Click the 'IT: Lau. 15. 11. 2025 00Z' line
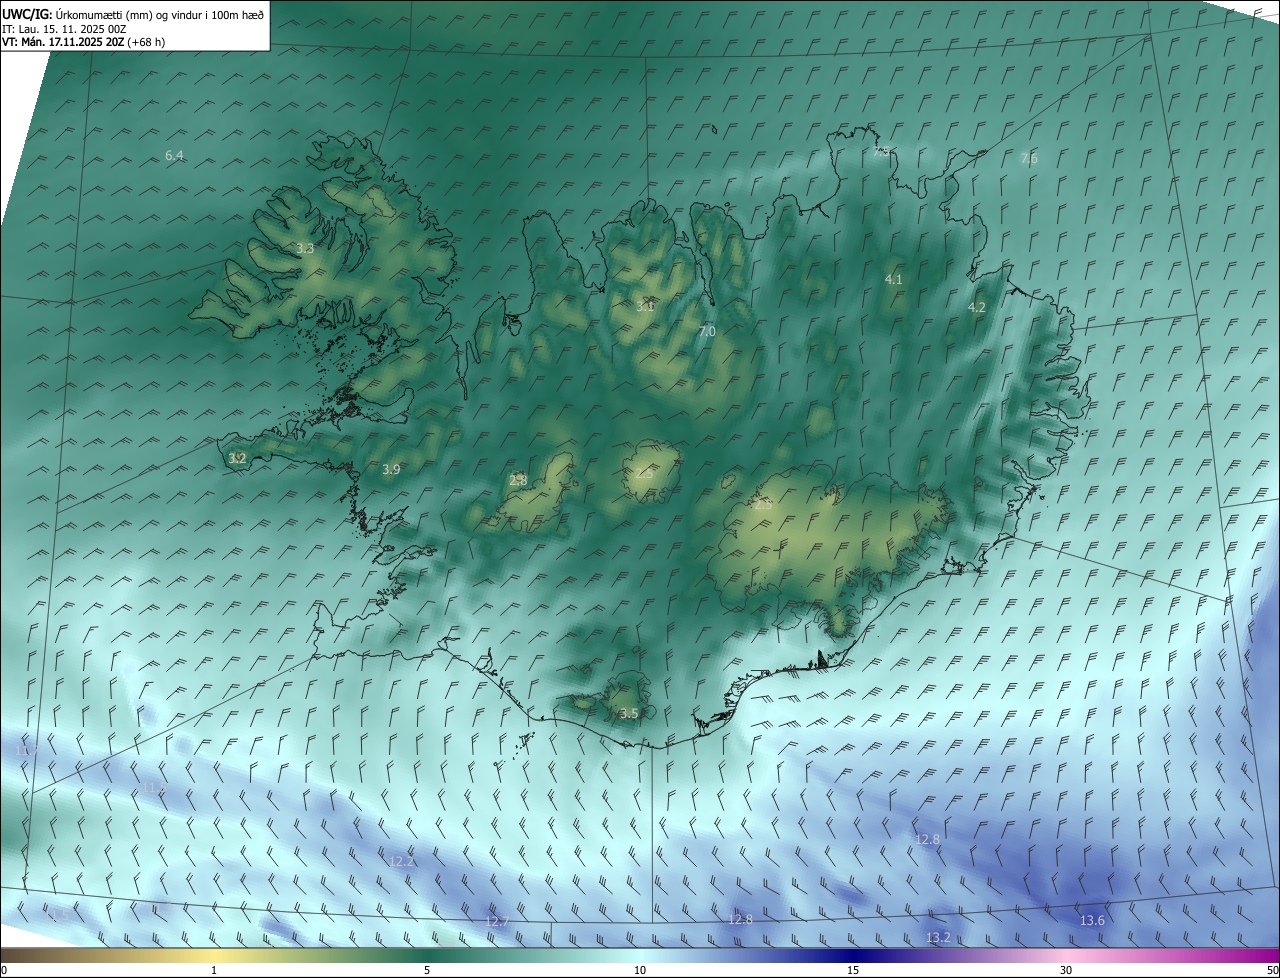This screenshot has height=978, width=1280. point(64,28)
